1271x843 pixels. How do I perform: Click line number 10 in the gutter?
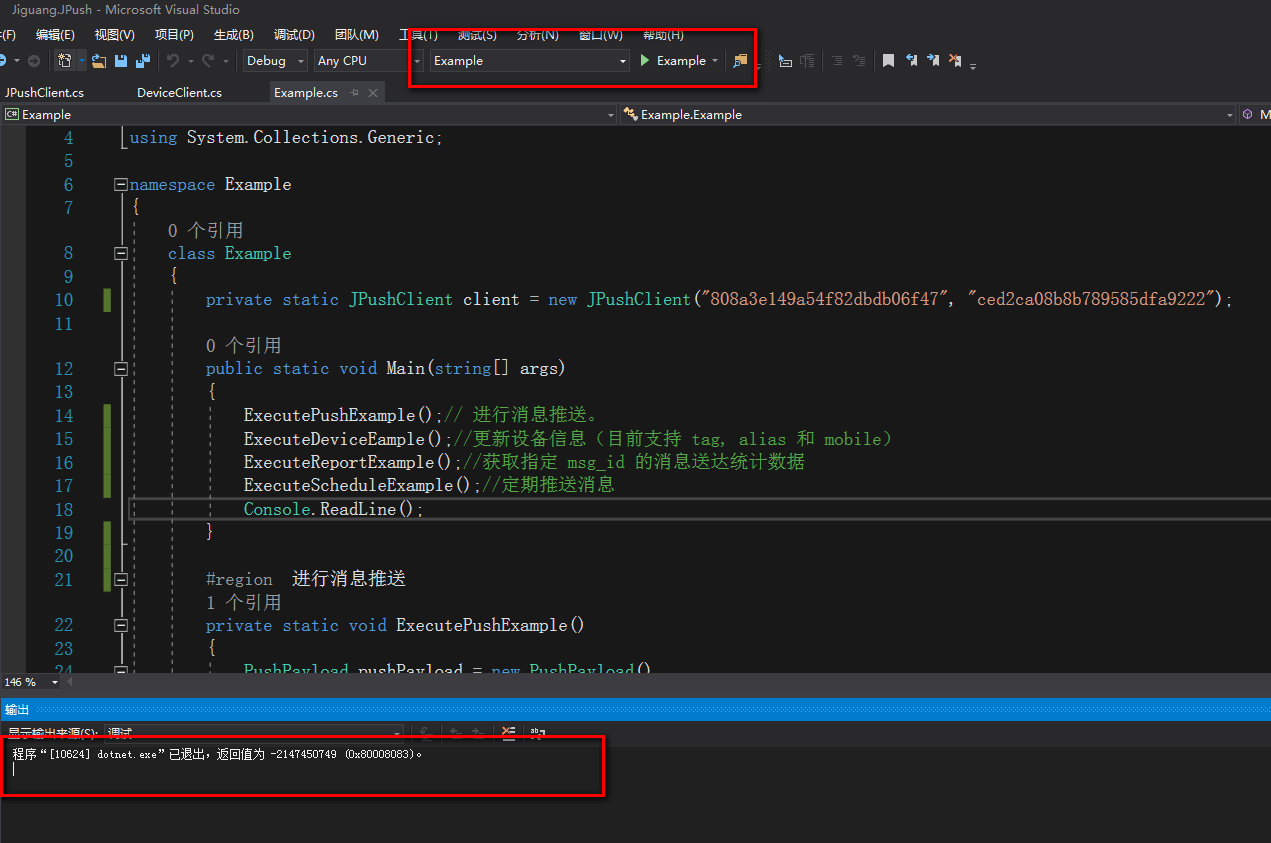[x=64, y=300]
